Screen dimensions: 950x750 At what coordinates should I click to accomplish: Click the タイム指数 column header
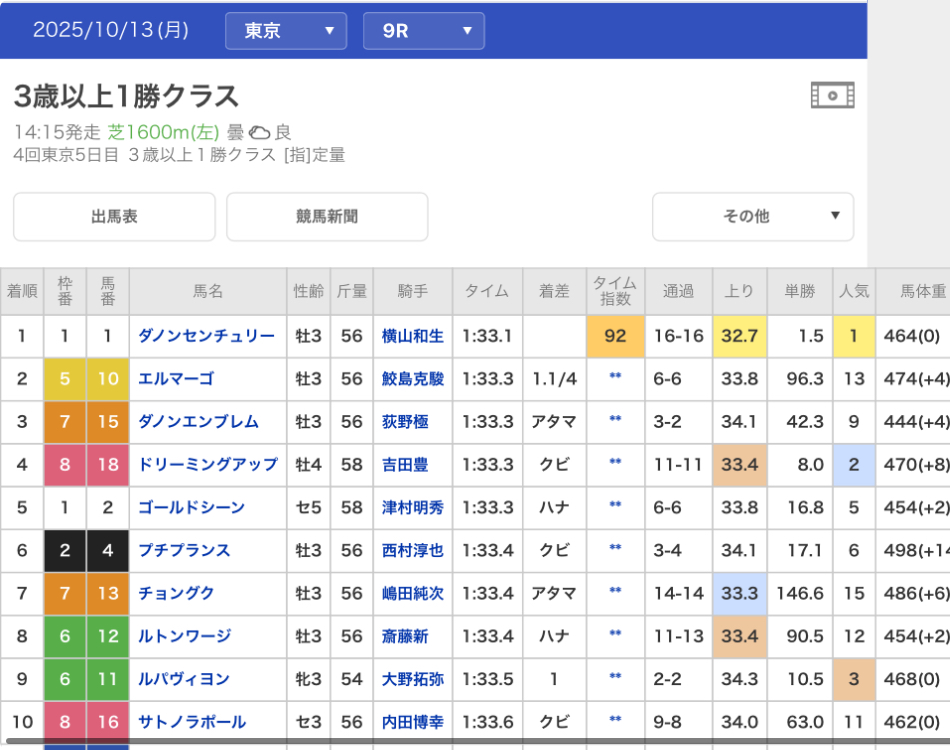click(615, 291)
